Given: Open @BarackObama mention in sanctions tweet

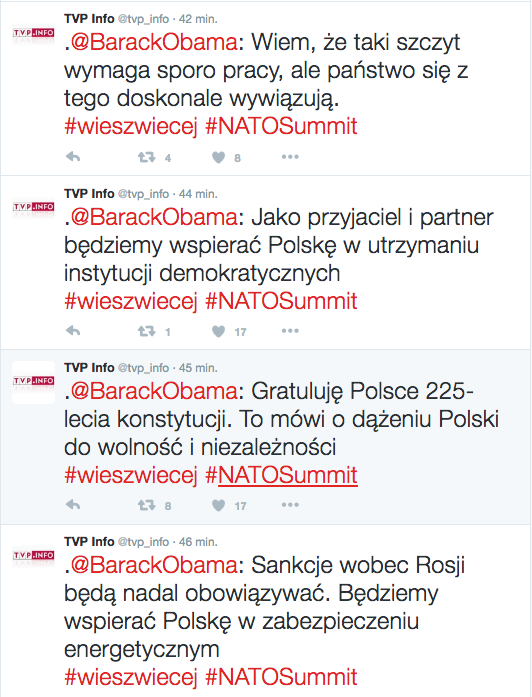Looking at the screenshot, I should (x=154, y=565).
